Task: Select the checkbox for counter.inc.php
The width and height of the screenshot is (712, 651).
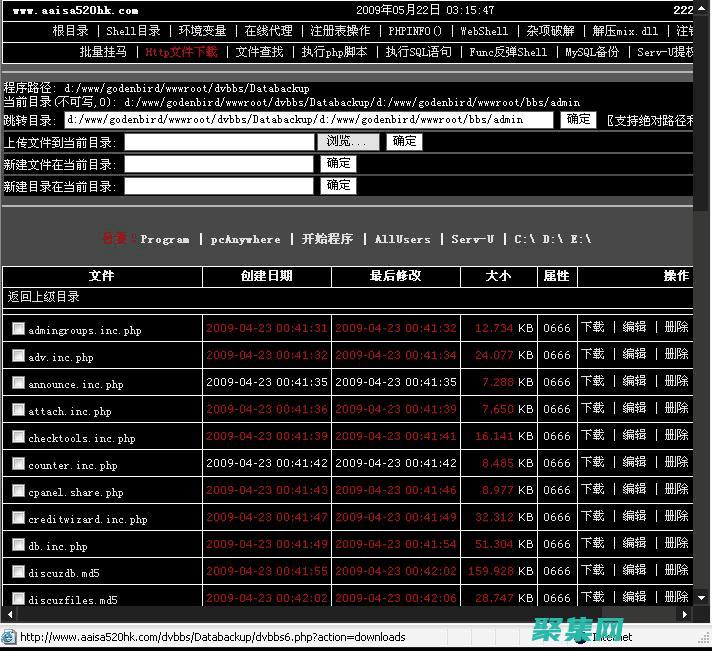Action: click(18, 464)
